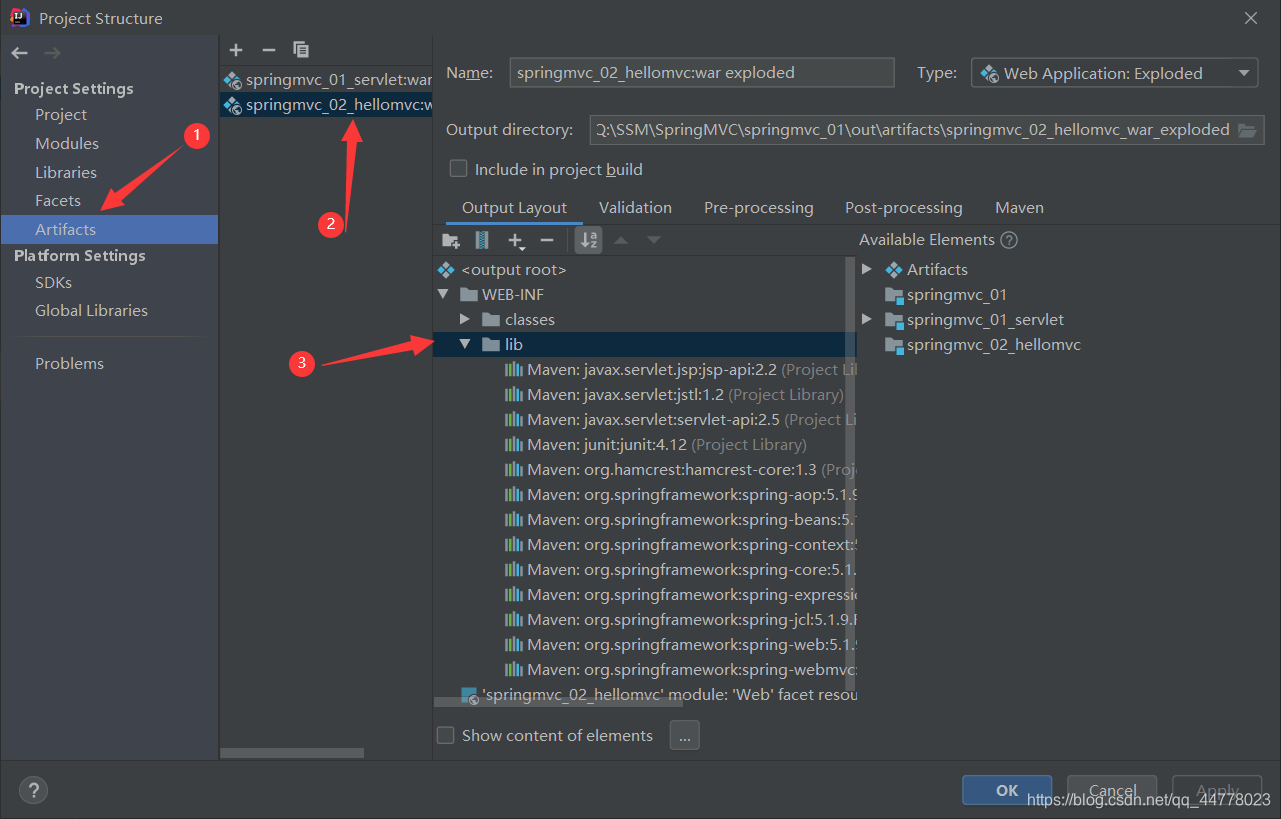Go to Facets settings
1281x819 pixels.
pos(58,201)
